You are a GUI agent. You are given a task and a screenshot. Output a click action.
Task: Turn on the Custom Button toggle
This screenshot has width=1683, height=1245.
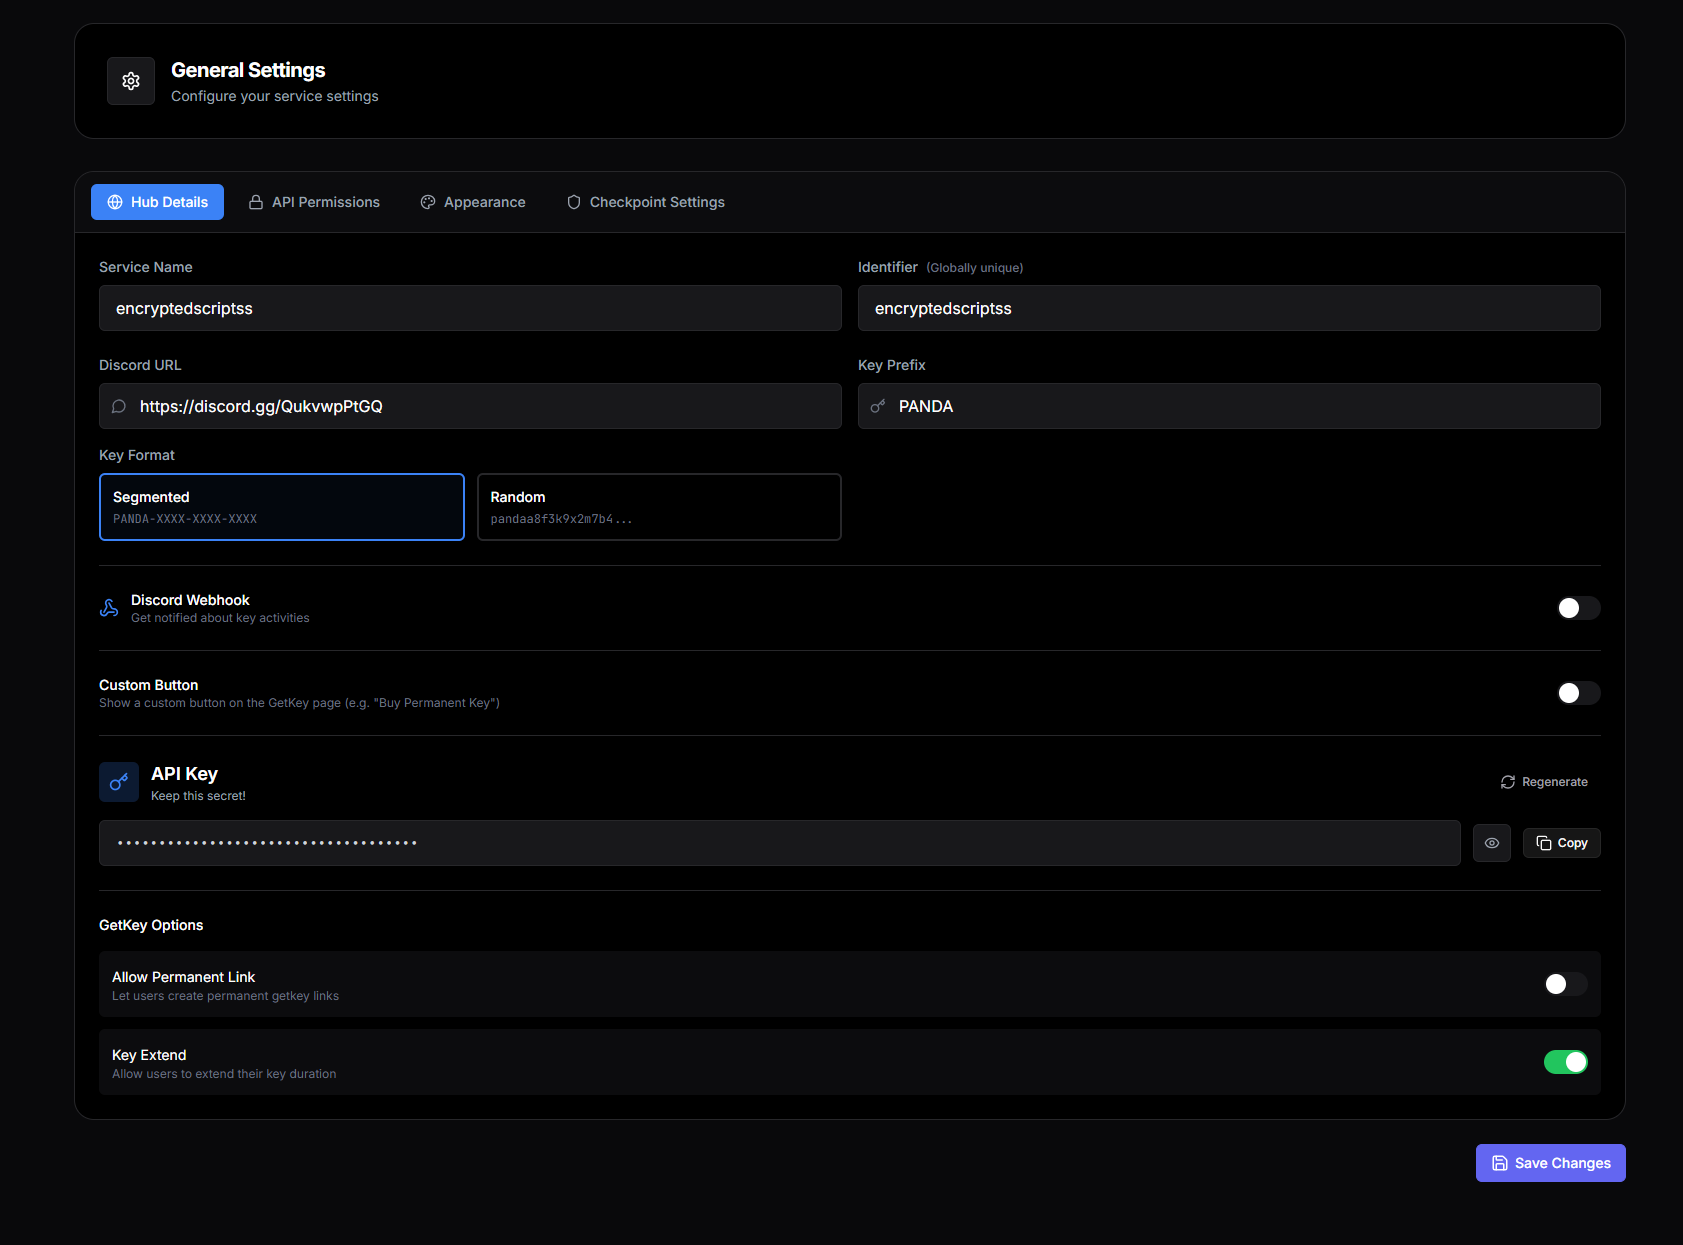click(x=1578, y=693)
